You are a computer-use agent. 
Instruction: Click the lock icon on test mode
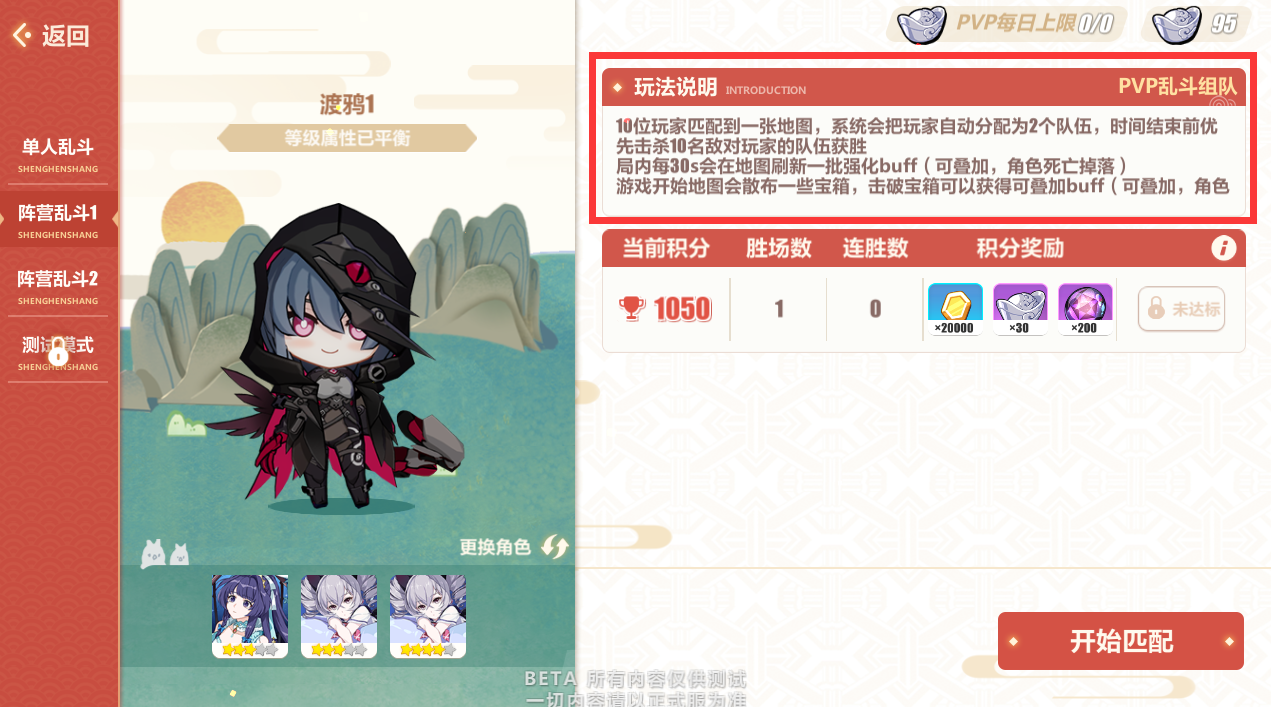click(58, 351)
